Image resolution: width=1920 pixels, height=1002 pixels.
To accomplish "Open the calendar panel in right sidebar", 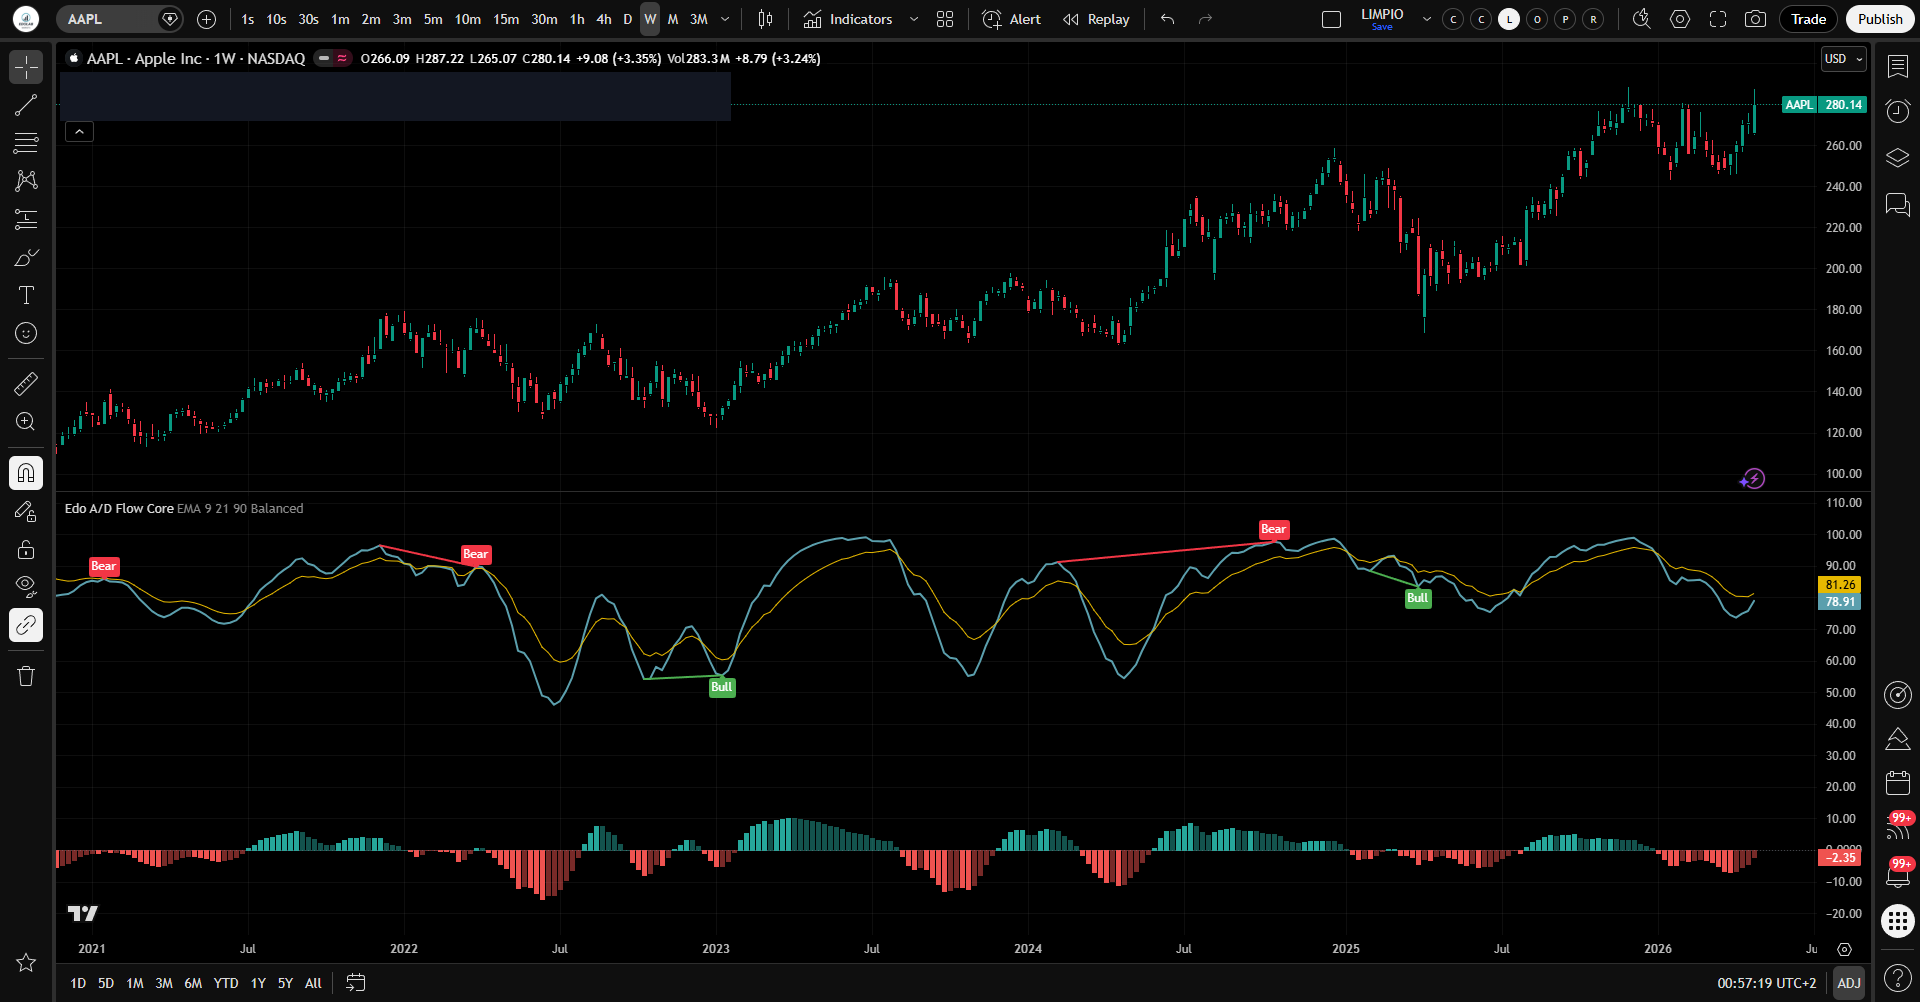I will pyautogui.click(x=1897, y=782).
